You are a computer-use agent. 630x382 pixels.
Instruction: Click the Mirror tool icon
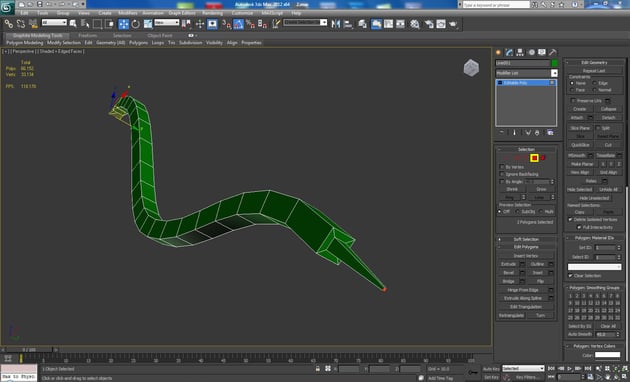click(x=335, y=24)
